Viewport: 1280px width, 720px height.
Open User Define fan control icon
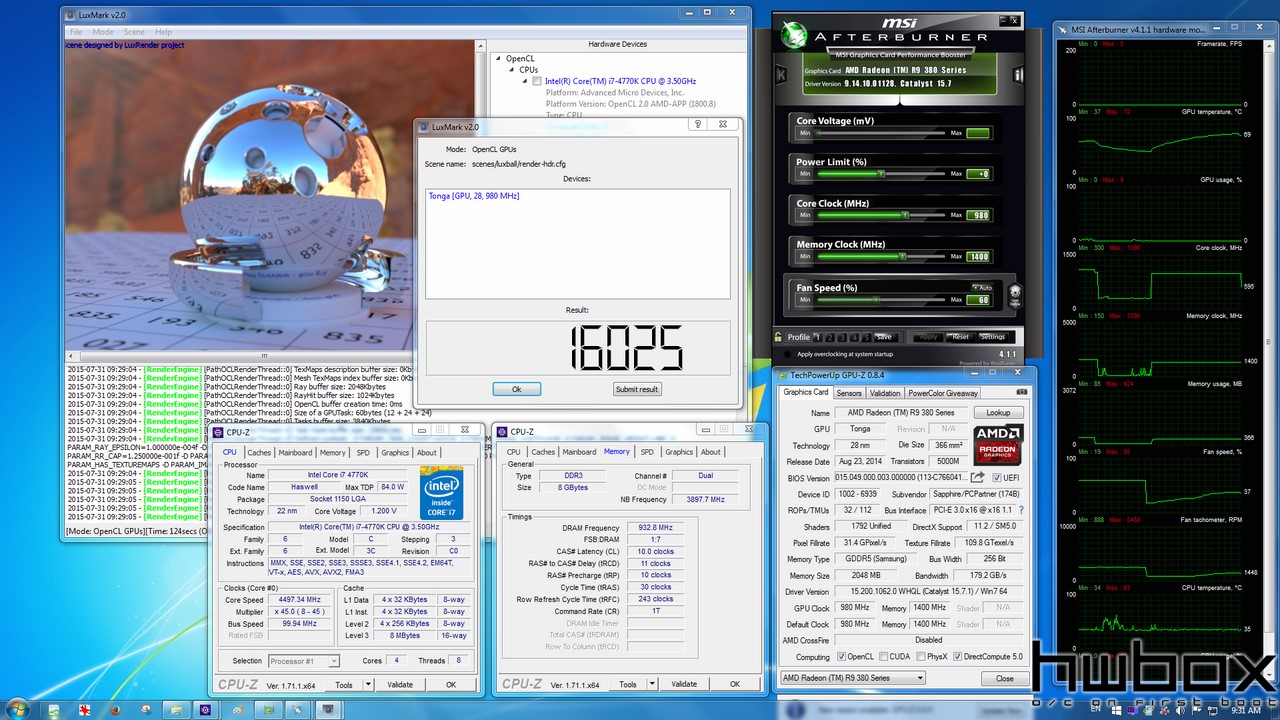(x=1015, y=295)
